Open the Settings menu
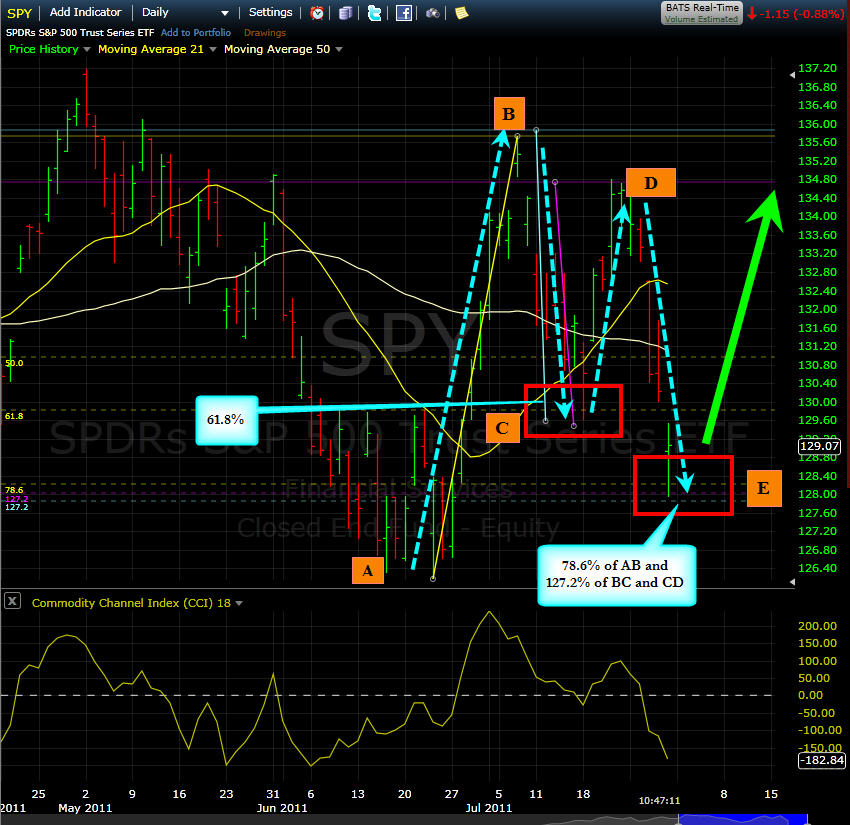 [271, 12]
